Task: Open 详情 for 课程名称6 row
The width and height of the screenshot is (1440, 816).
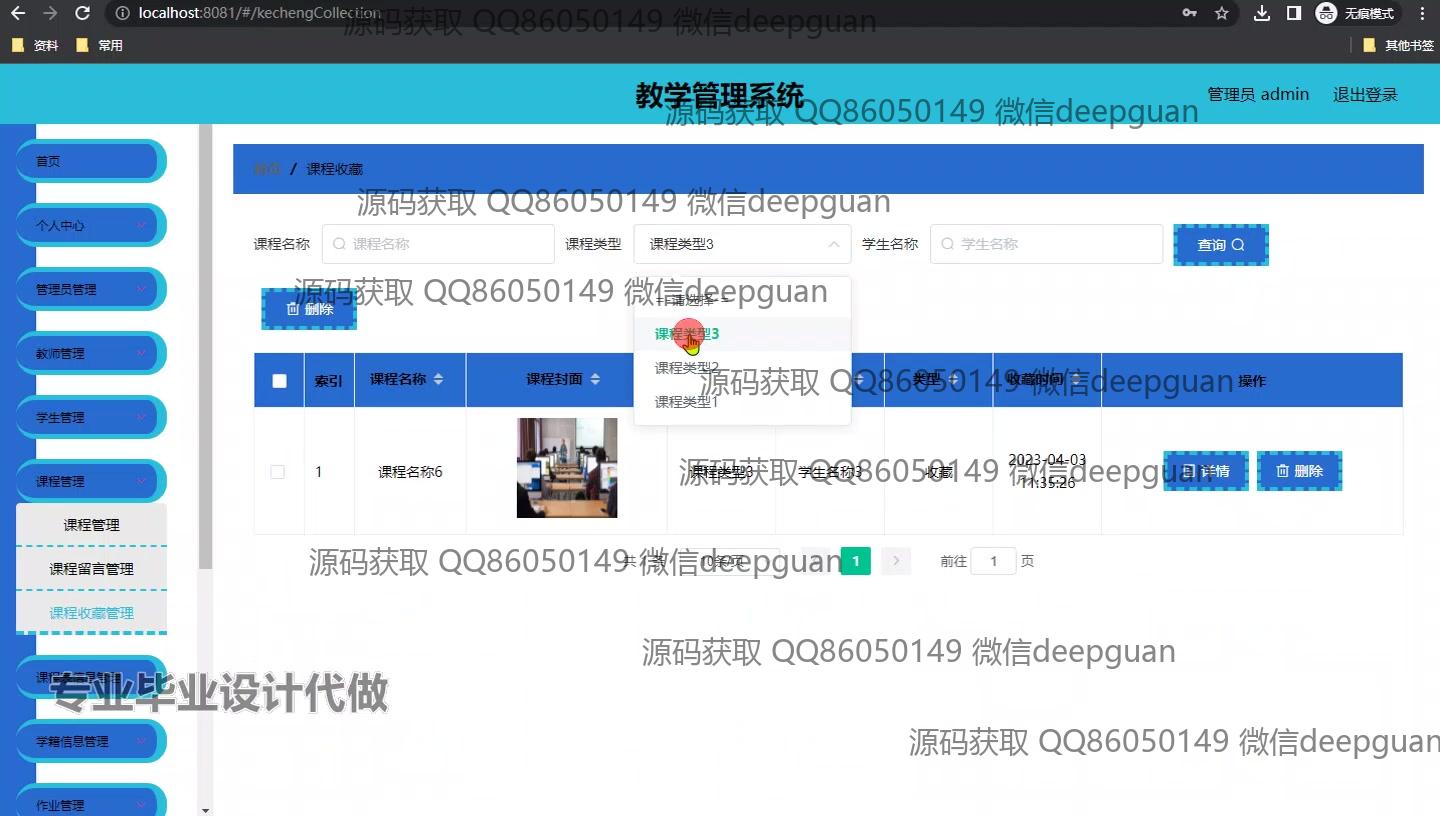Action: 1205,471
